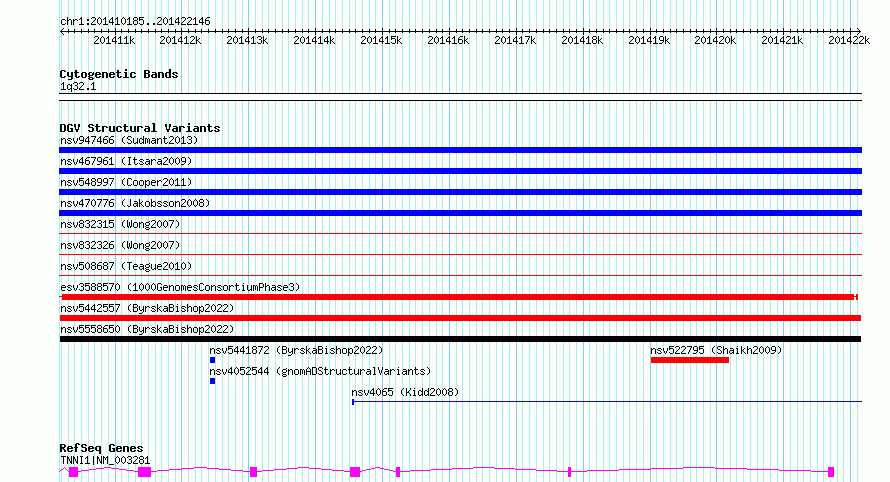Click the nsv508687 (Teague2010) label
Image resolution: width=890 pixels, height=482 pixels.
click(126, 266)
